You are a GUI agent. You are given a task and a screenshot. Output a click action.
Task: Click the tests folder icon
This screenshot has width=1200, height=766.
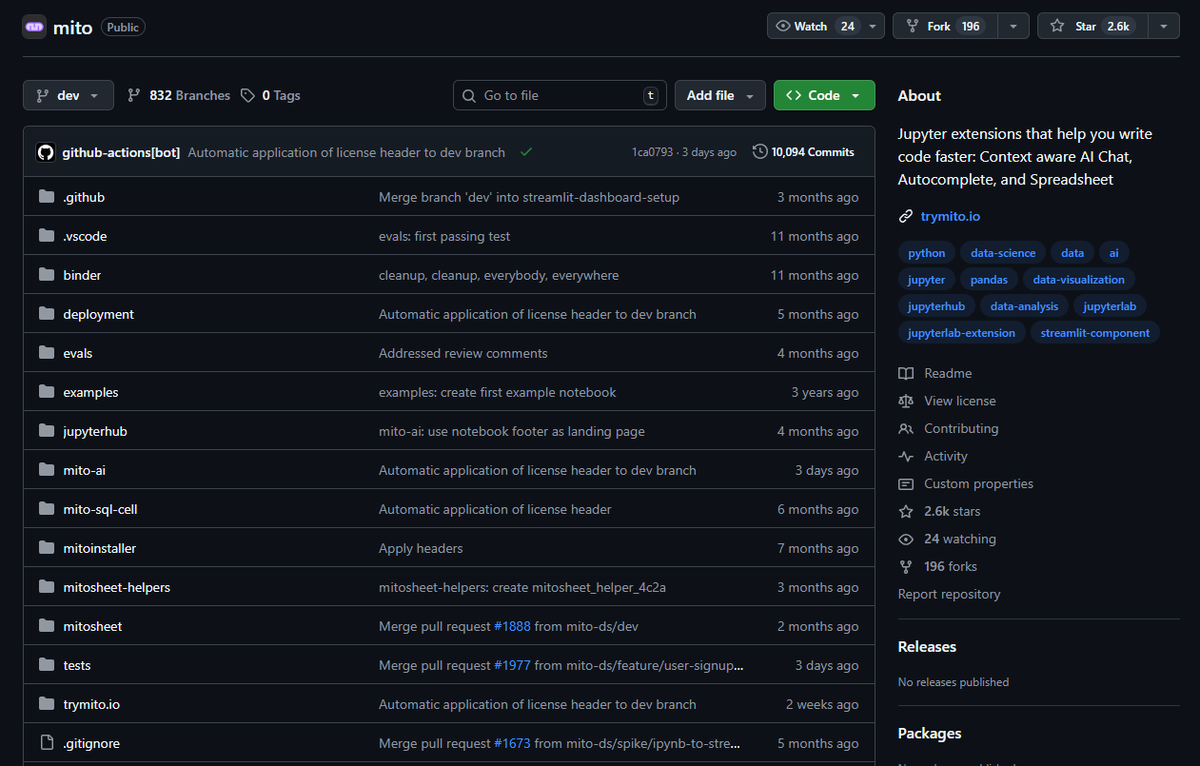(46, 665)
